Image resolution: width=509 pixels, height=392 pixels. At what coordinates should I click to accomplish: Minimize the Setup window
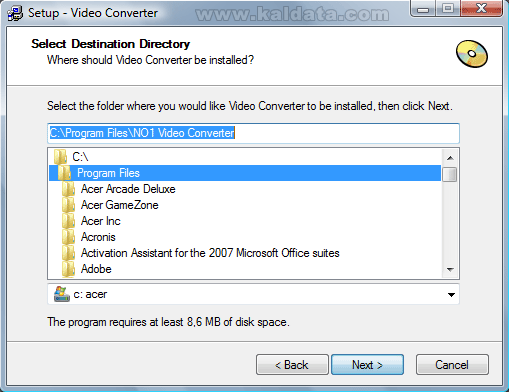tap(423, 8)
